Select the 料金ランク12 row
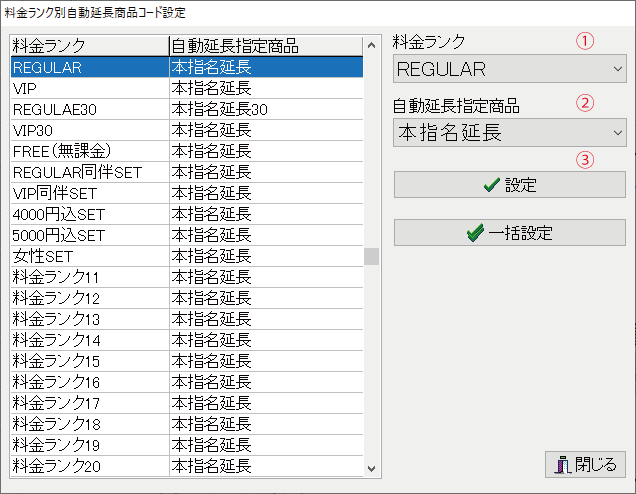The image size is (636, 494). click(x=187, y=299)
